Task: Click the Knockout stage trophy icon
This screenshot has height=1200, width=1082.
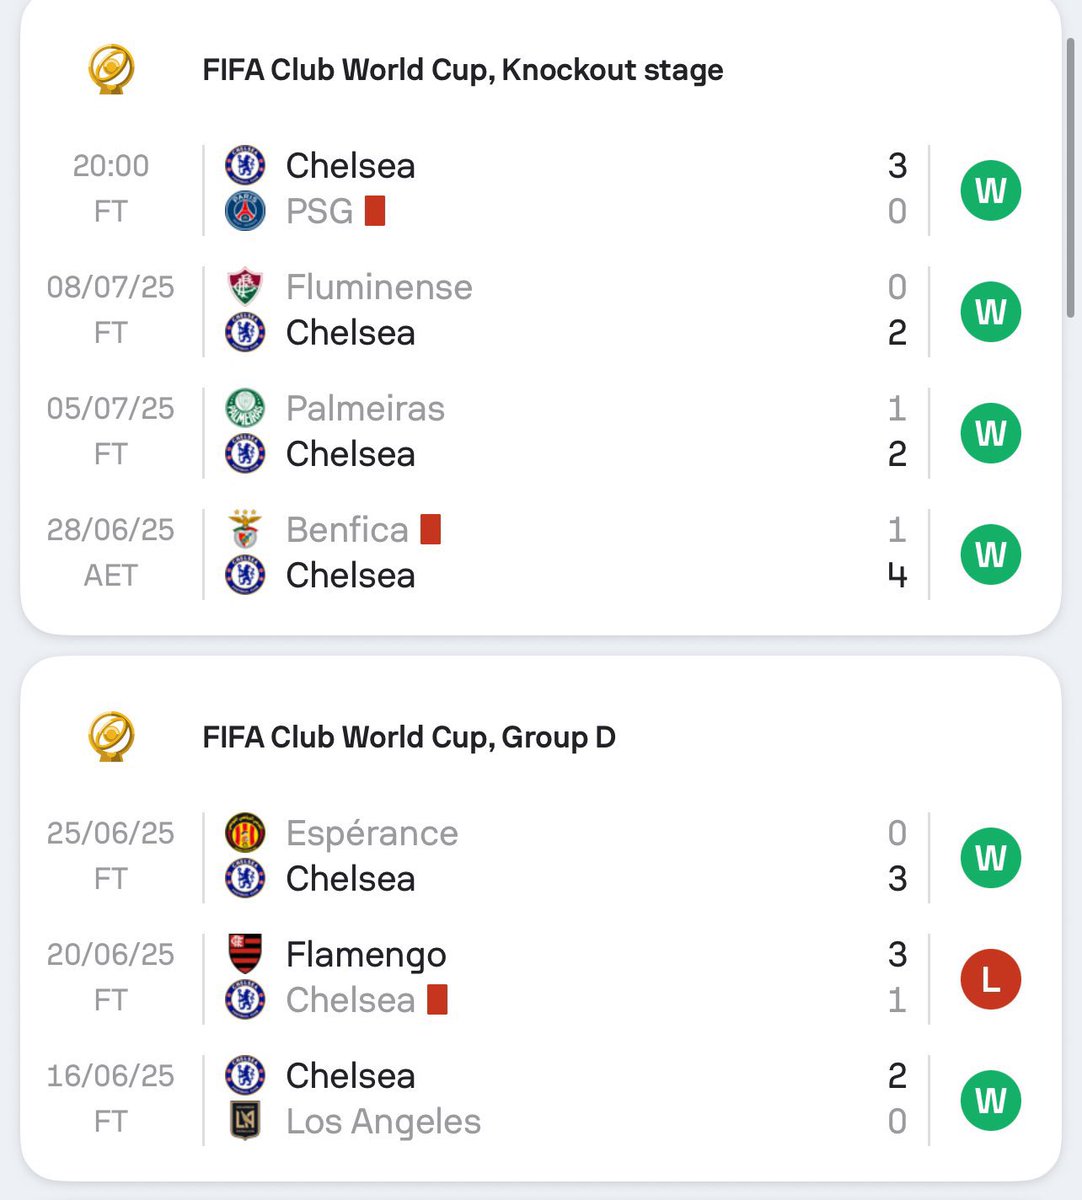Action: click(x=111, y=69)
